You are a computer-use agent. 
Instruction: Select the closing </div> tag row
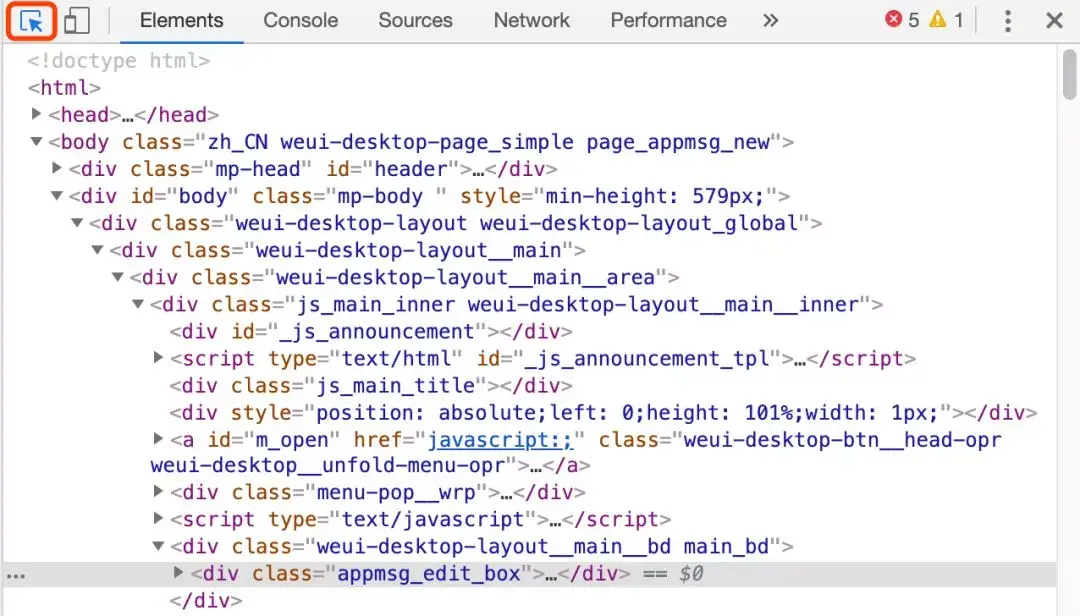coord(206,600)
